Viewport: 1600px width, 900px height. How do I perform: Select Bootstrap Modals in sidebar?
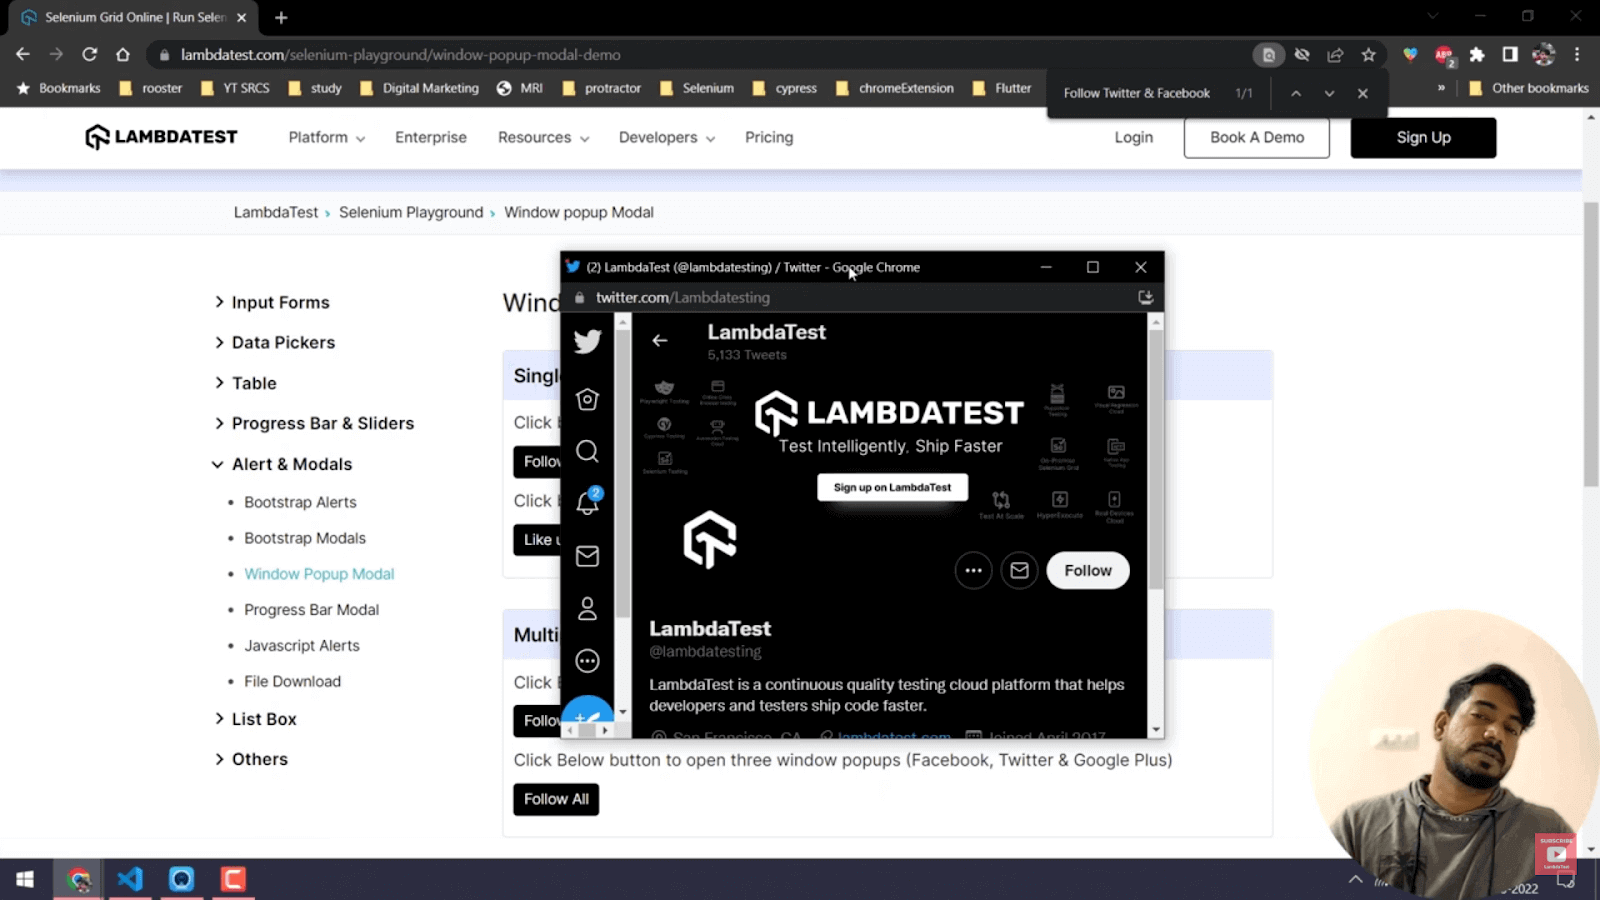(305, 538)
